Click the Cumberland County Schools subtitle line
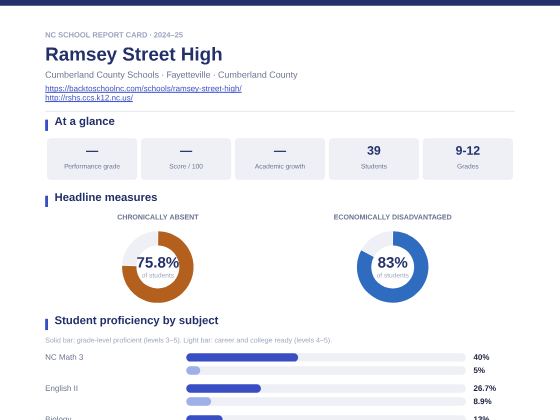The height and width of the screenshot is (420, 560). pos(171,75)
